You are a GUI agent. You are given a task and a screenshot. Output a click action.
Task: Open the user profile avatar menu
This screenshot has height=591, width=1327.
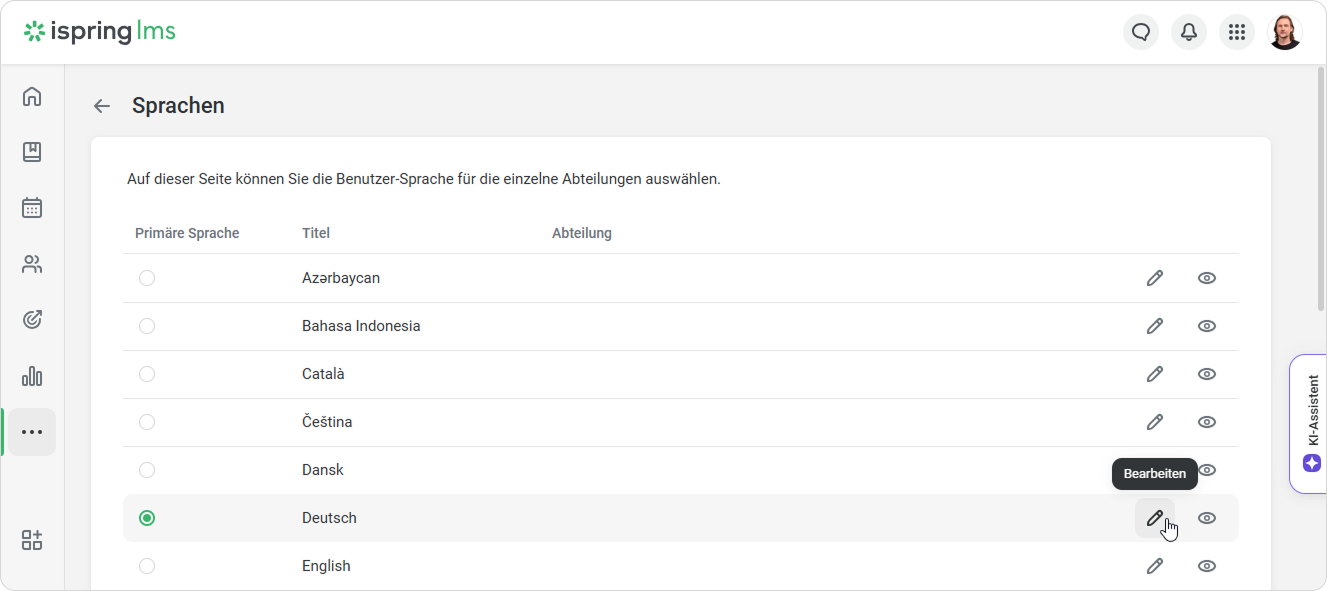pyautogui.click(x=1285, y=32)
